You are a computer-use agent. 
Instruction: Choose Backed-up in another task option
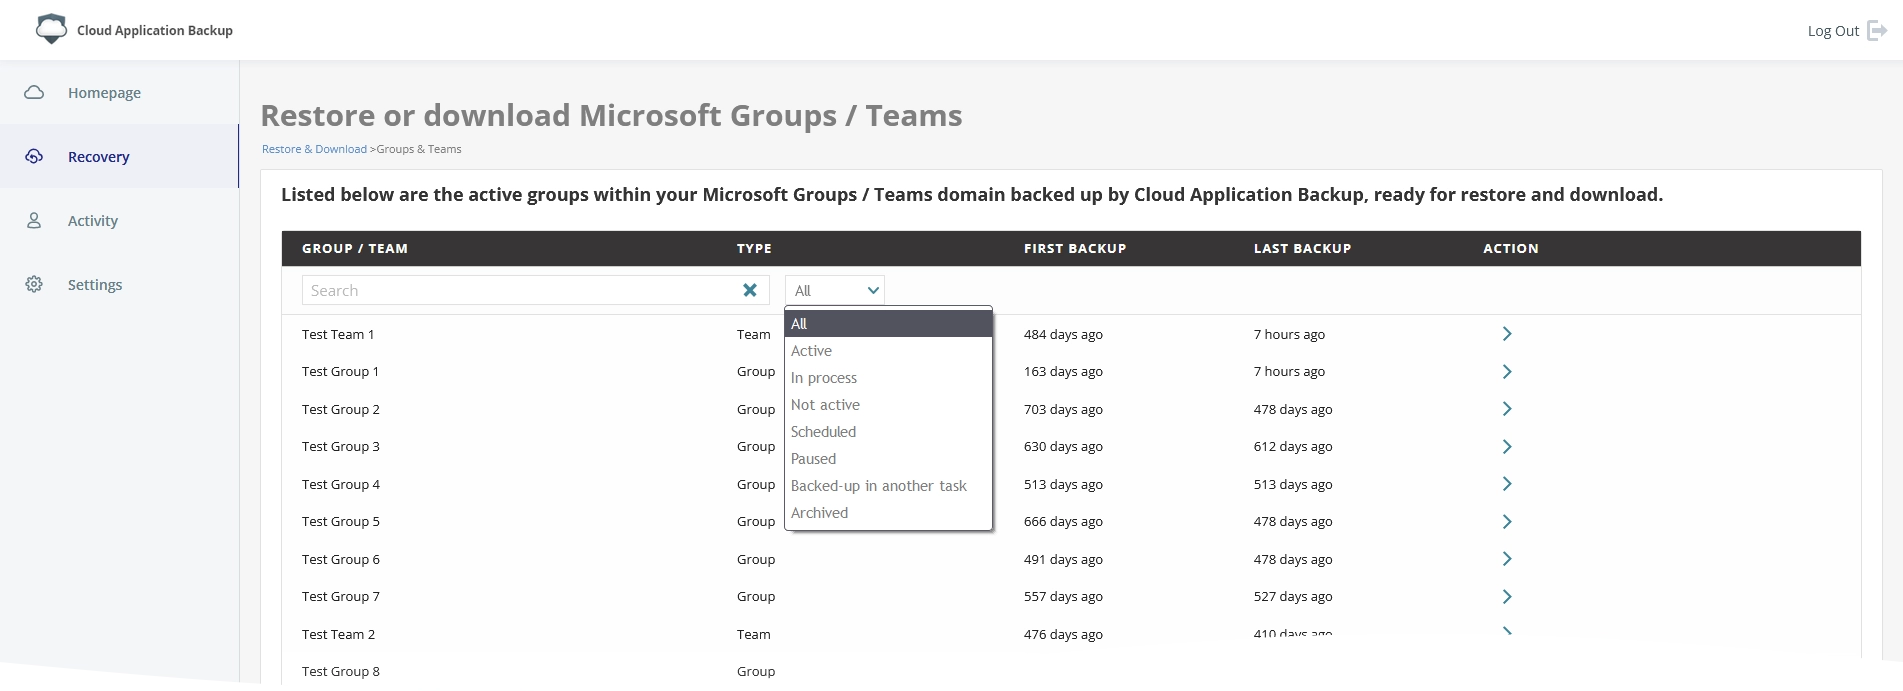pyautogui.click(x=889, y=485)
